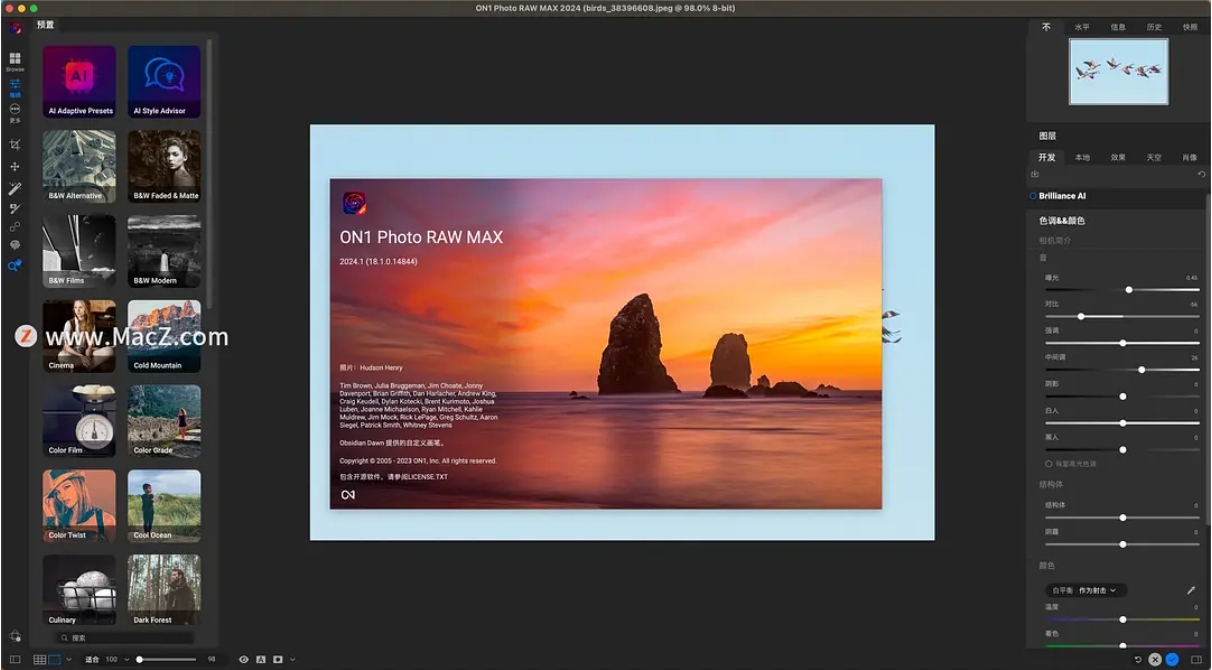Open the Browse module icon
This screenshot has width=1212, height=670.
click(x=15, y=60)
